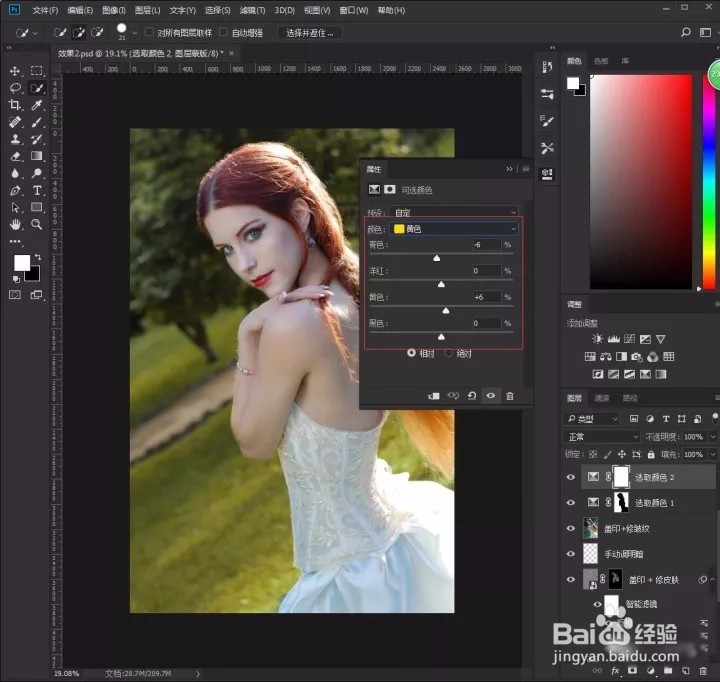Click the search icon in options bar
720x682 pixels.
(x=686, y=32)
